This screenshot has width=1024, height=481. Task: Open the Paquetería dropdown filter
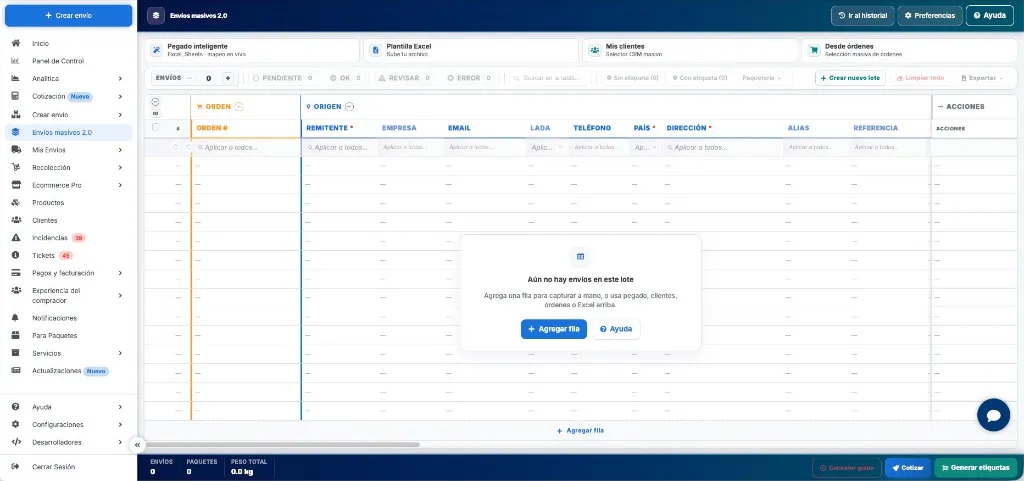(x=761, y=78)
